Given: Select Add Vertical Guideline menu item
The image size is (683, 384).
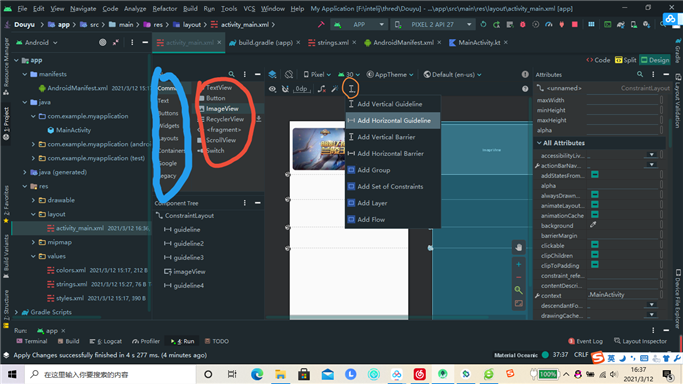Looking at the screenshot, I should pos(393,104).
